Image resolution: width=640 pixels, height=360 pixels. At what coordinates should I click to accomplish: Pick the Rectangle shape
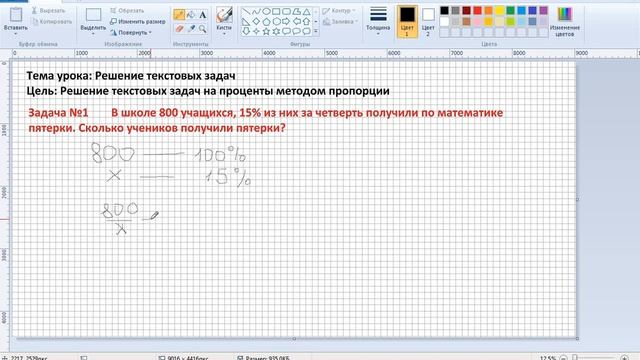pos(276,12)
